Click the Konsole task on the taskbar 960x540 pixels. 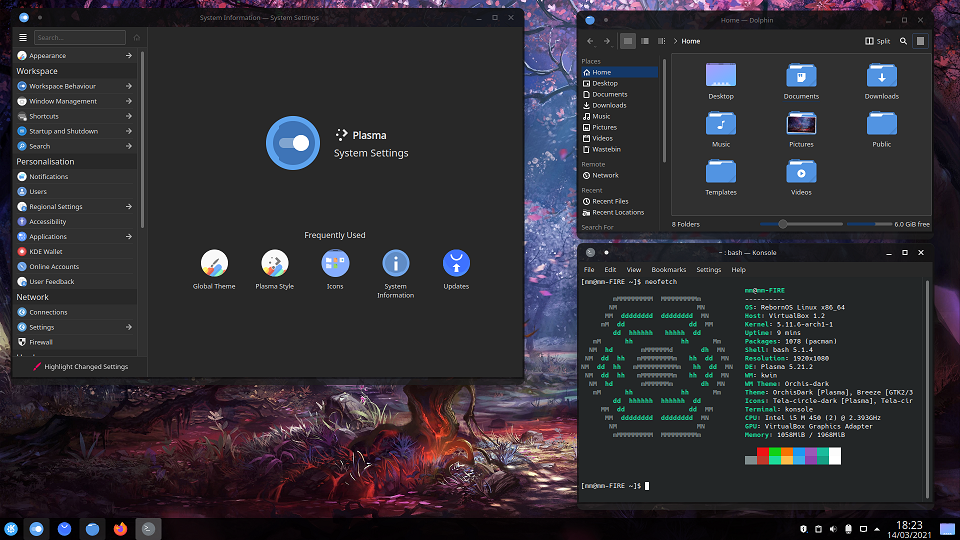click(148, 528)
